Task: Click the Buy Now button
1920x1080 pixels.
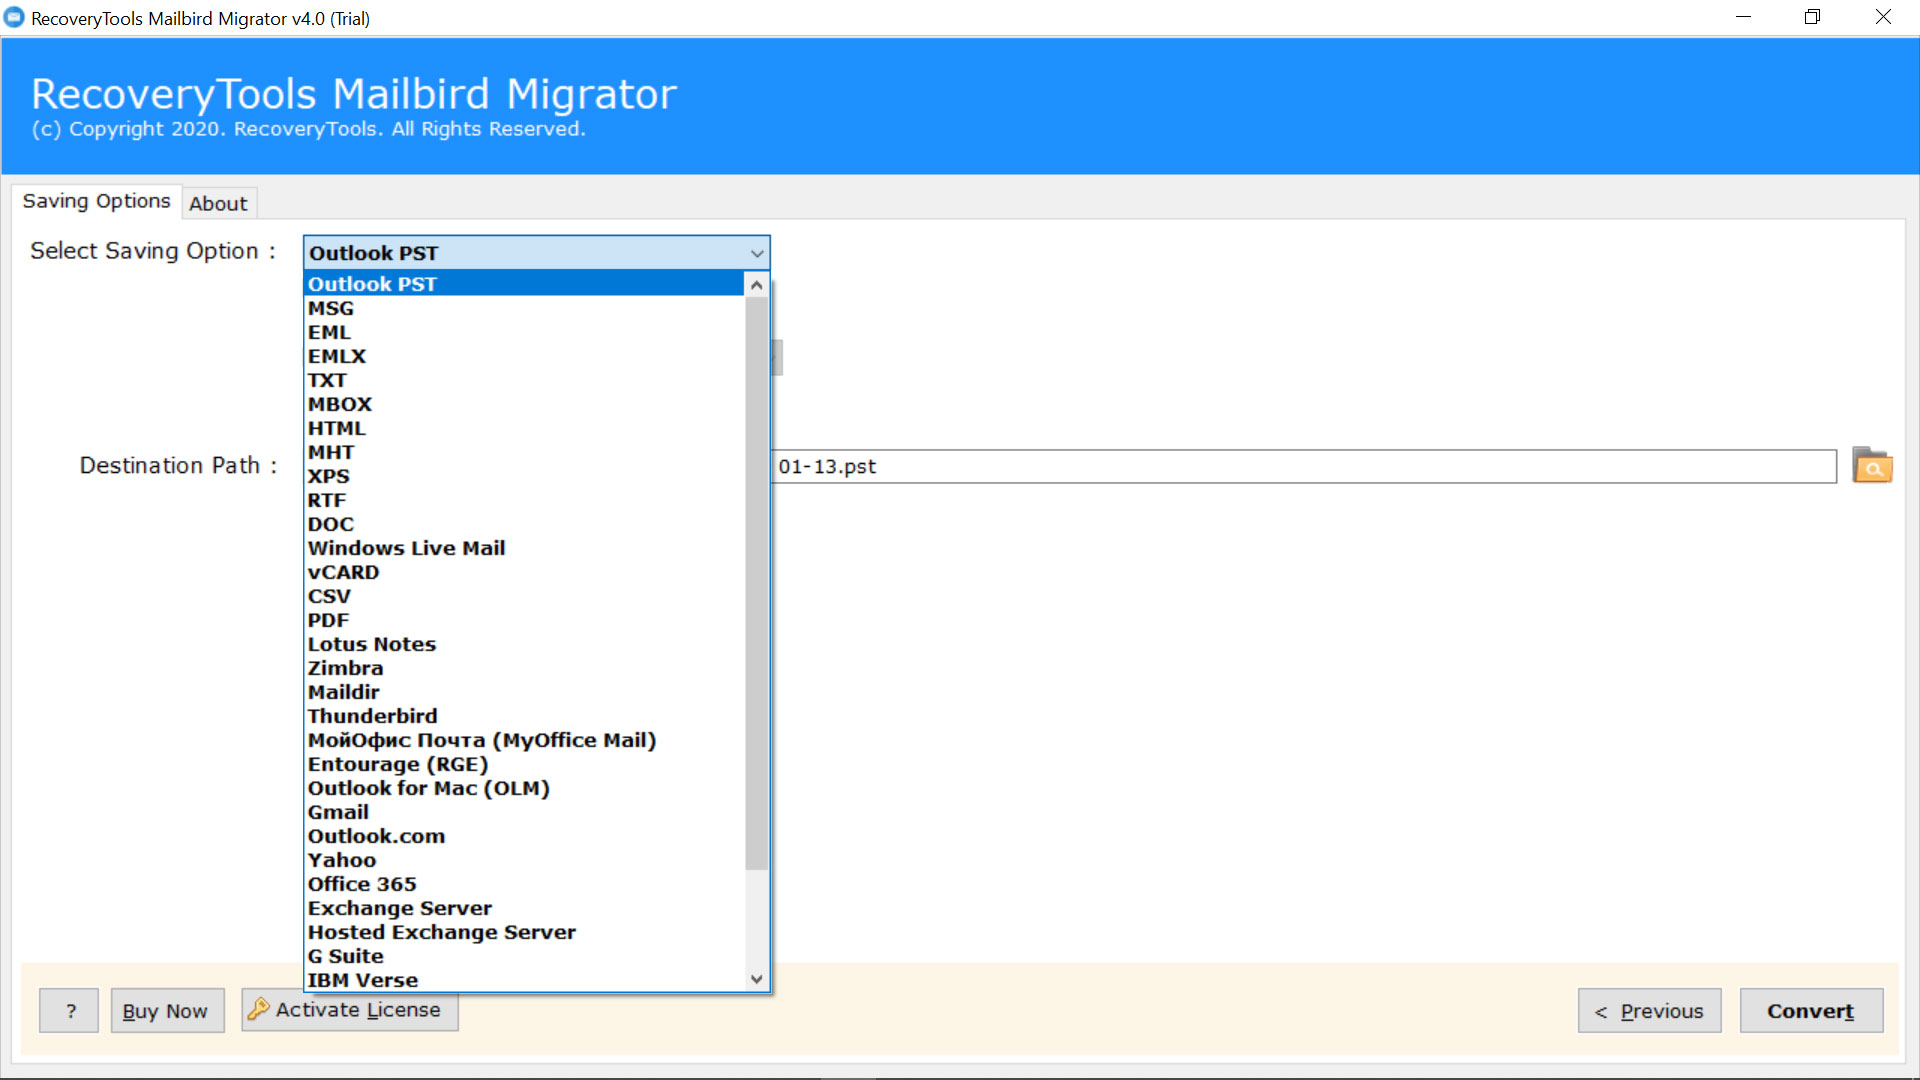Action: click(x=167, y=1010)
